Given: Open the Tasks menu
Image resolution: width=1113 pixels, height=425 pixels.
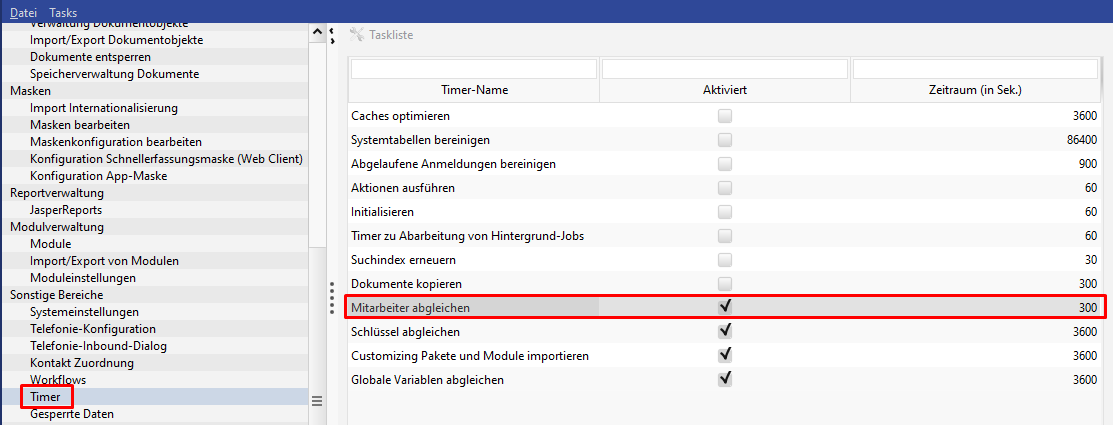Looking at the screenshot, I should pyautogui.click(x=63, y=12).
